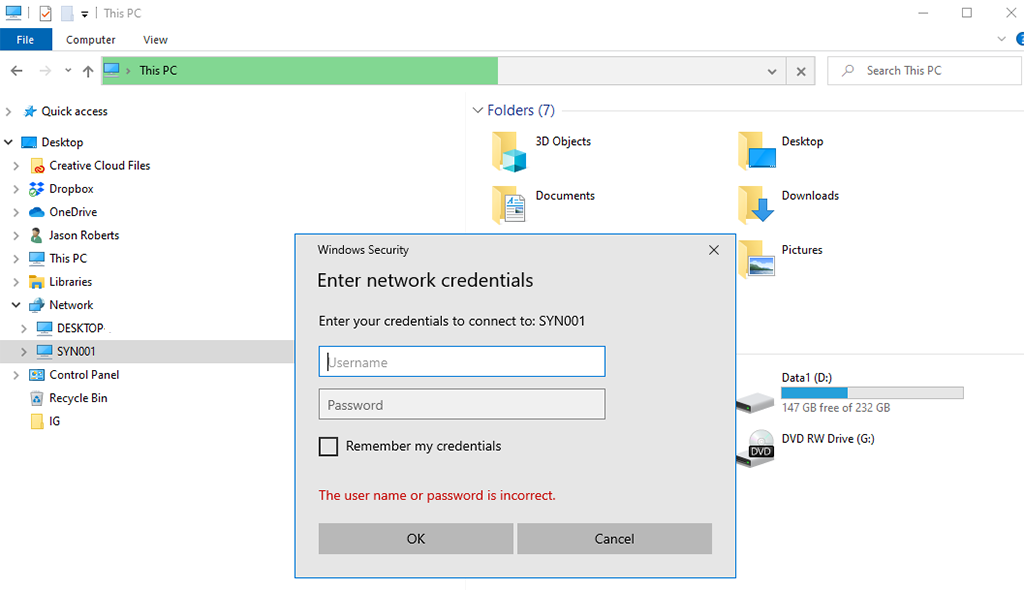
Task: Expand the SYN001 tree item
Action: click(x=22, y=351)
